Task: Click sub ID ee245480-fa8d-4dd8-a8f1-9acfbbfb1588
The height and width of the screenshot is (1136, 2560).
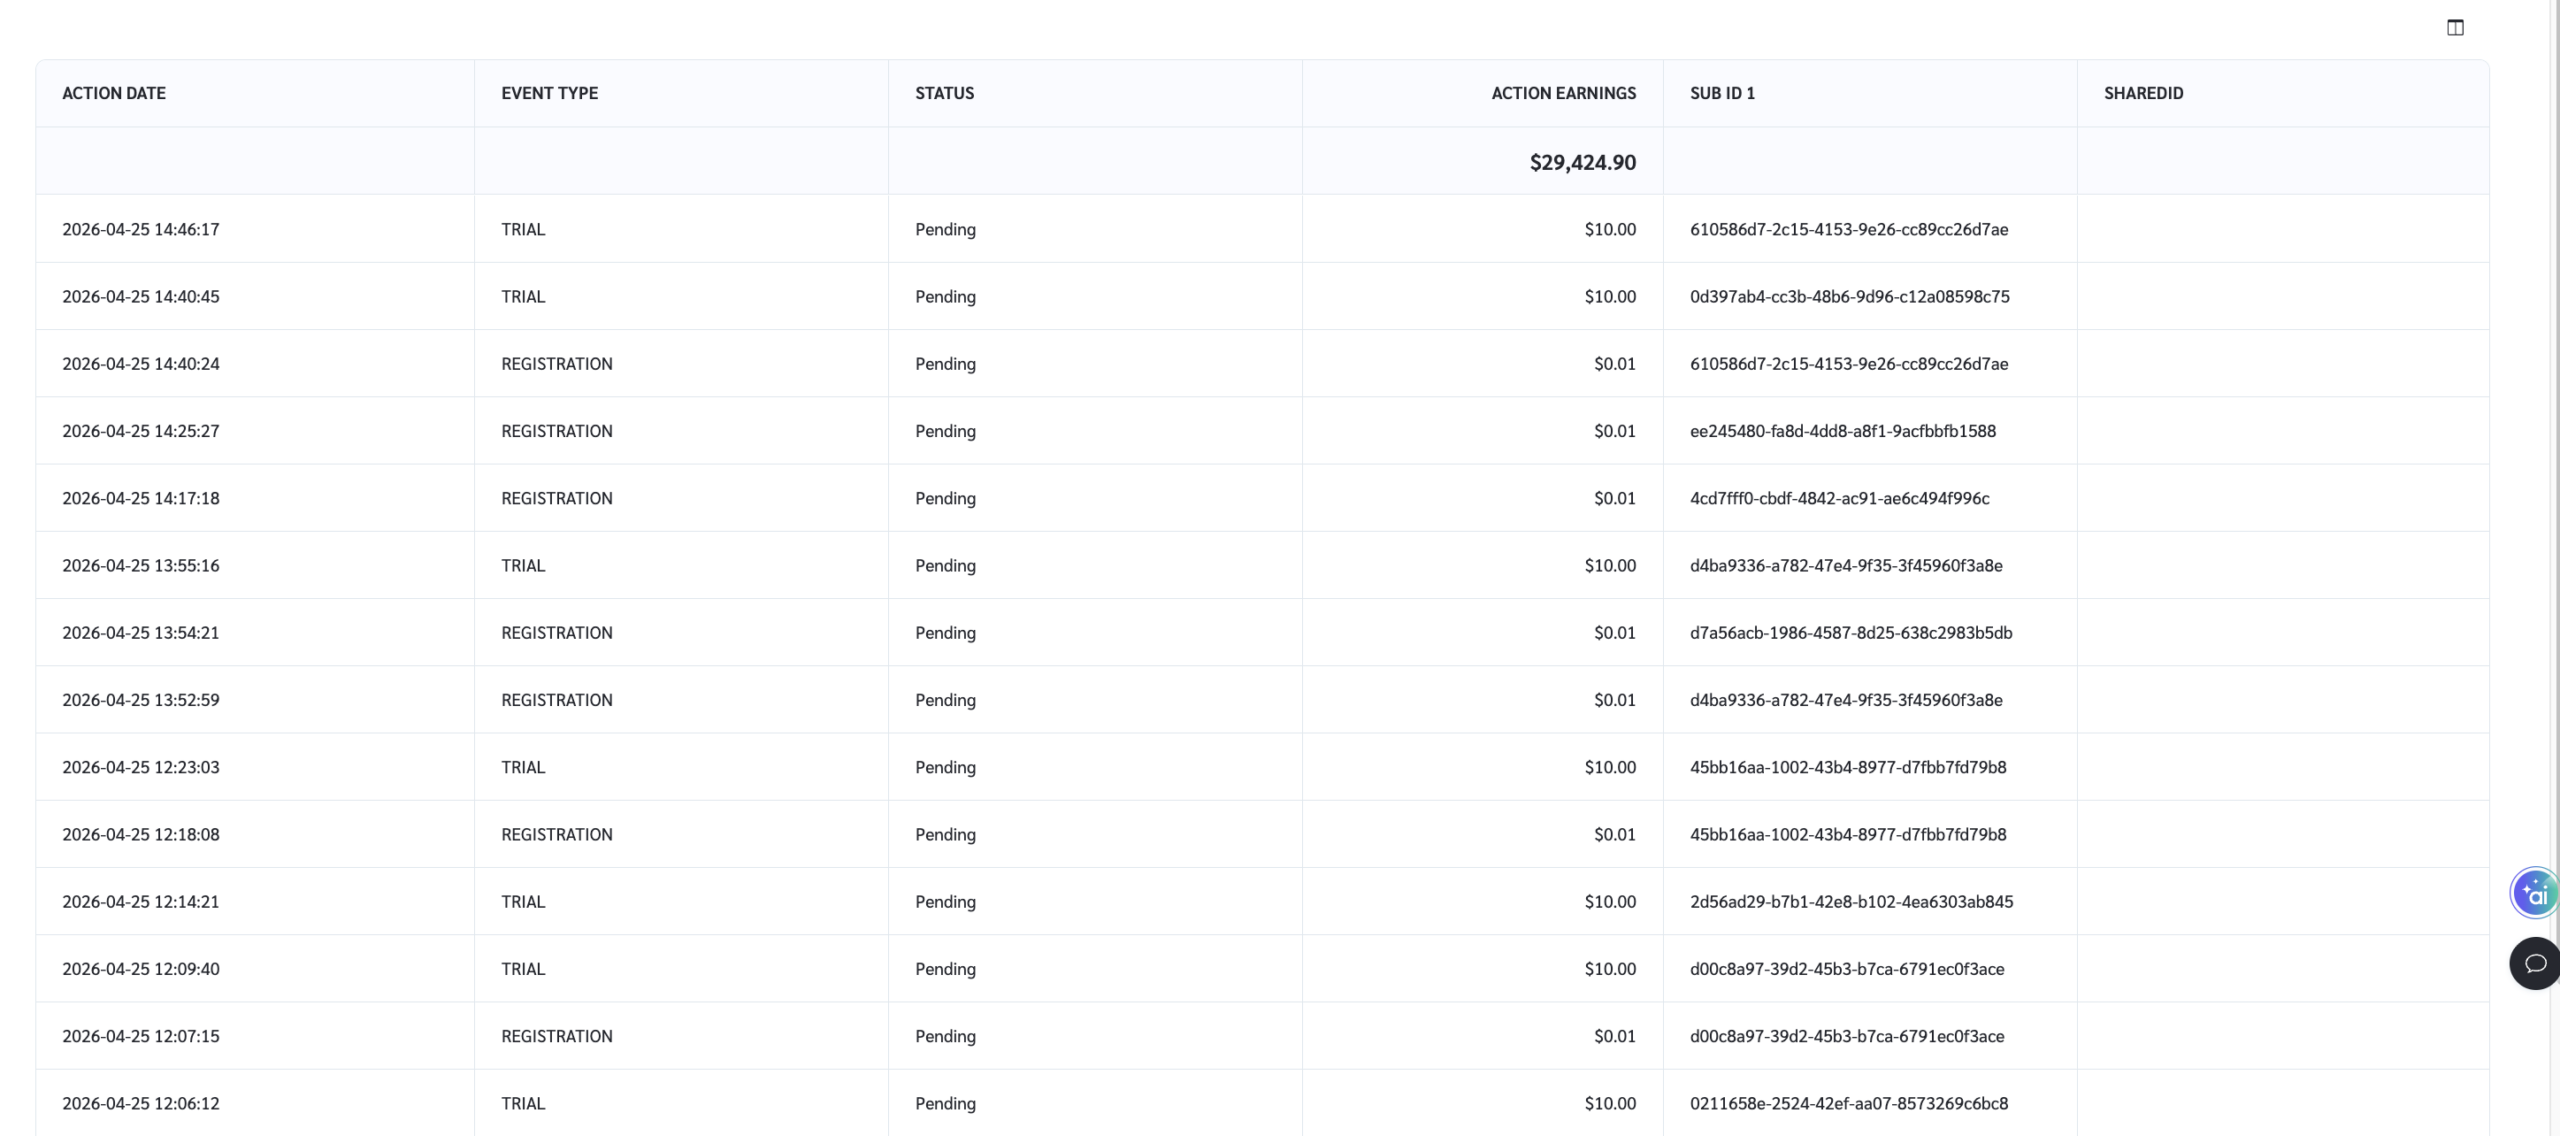Action: pos(1842,431)
